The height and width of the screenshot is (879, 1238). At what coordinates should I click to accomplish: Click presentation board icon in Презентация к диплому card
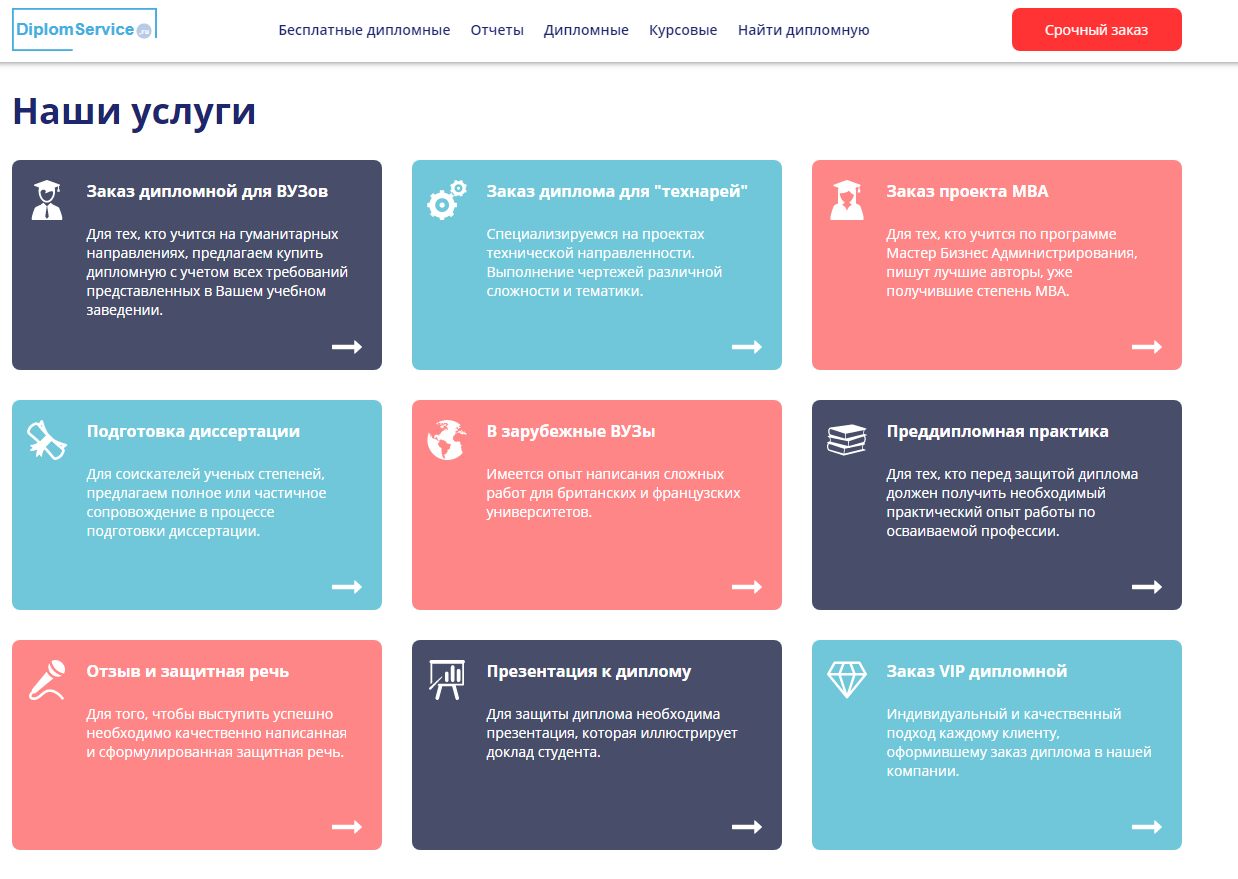coord(446,680)
